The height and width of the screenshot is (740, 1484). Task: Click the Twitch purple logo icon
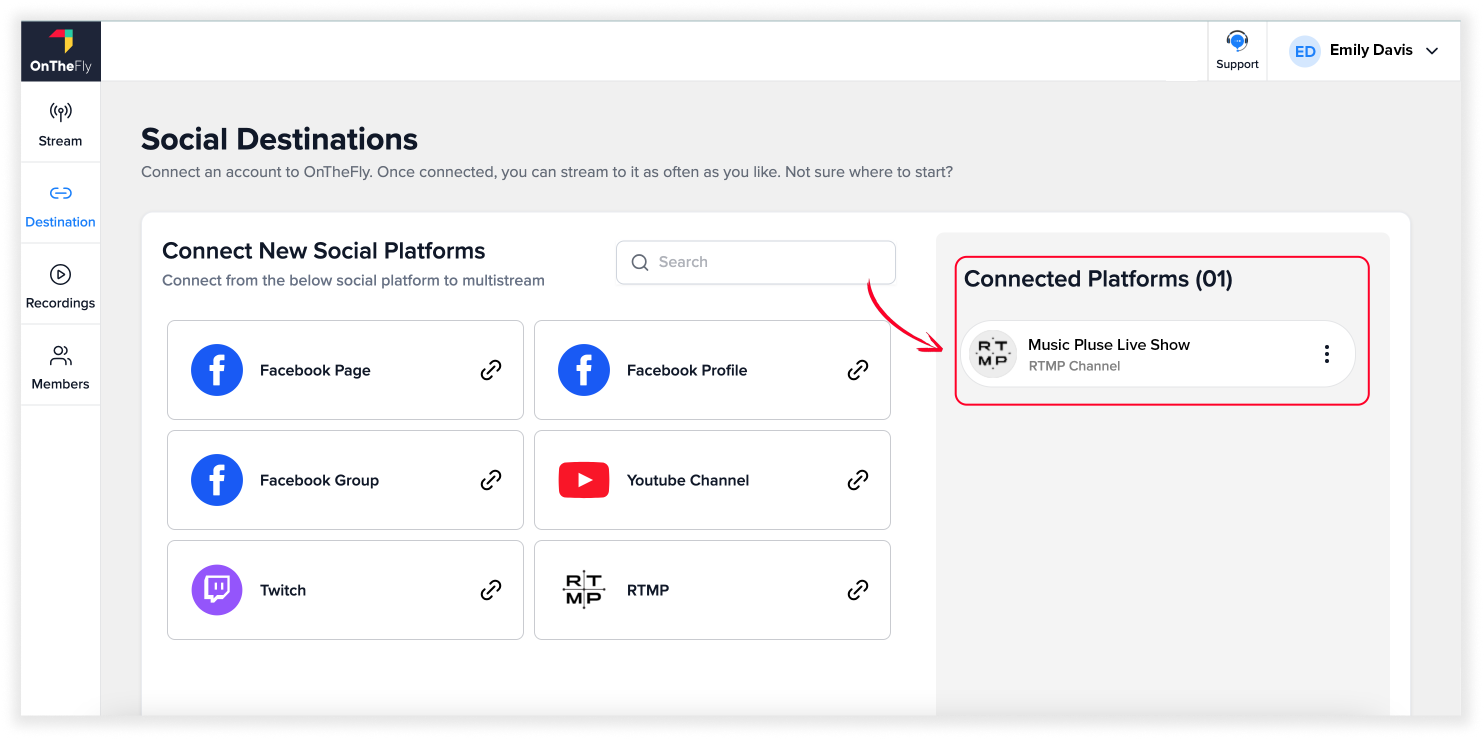click(217, 590)
